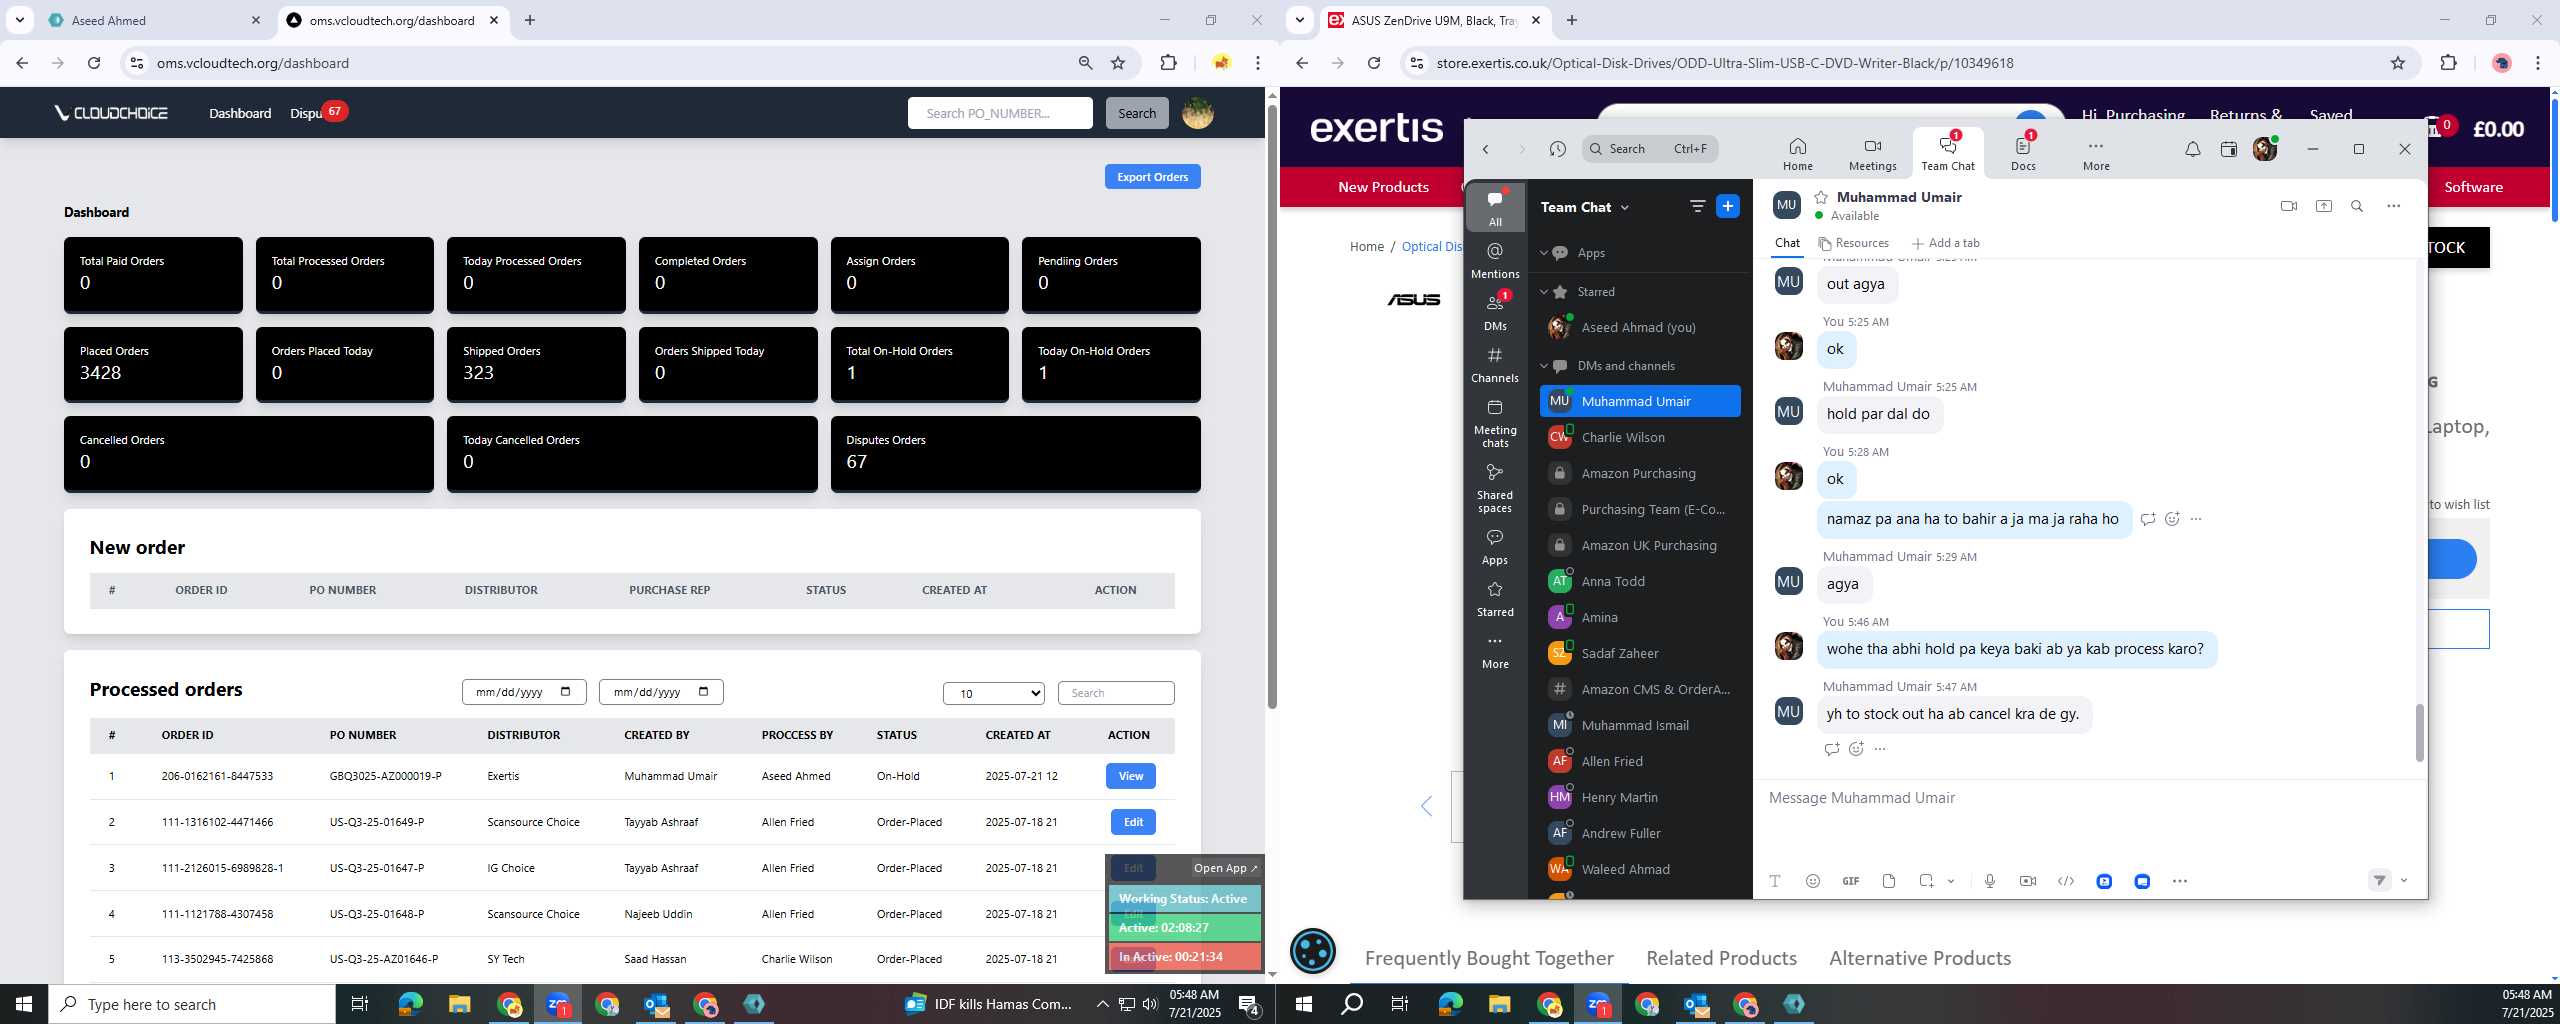The width and height of the screenshot is (2560, 1024).
Task: Open chat filter icon beside Team Chat
Action: tap(1697, 206)
